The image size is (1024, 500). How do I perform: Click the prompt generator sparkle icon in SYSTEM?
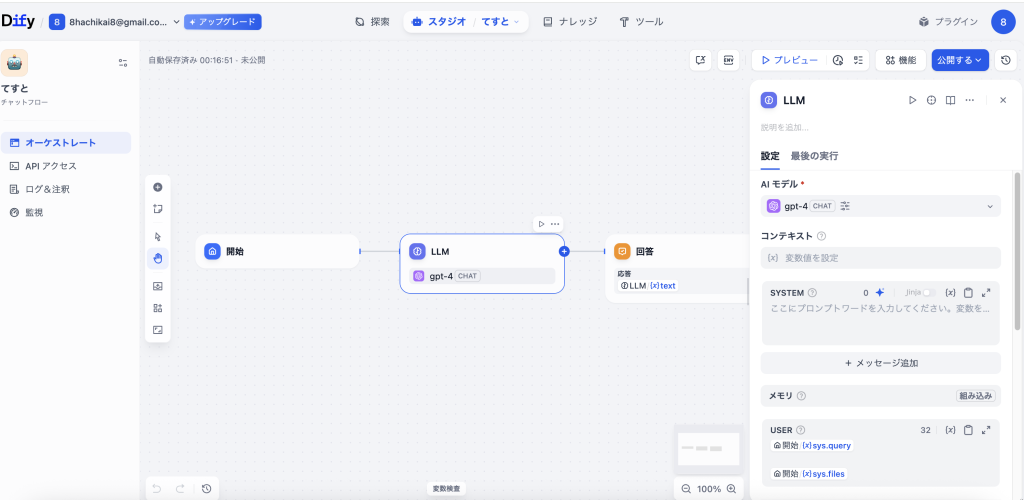tap(880, 293)
